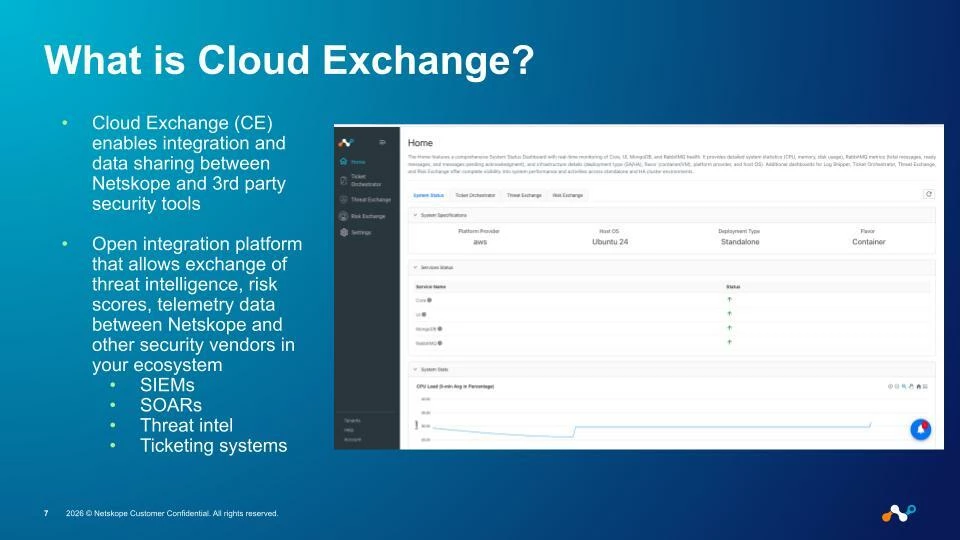Screen dimensions: 960x540
Task: Click the RabbitMQ service up-arrow status
Action: click(729, 342)
